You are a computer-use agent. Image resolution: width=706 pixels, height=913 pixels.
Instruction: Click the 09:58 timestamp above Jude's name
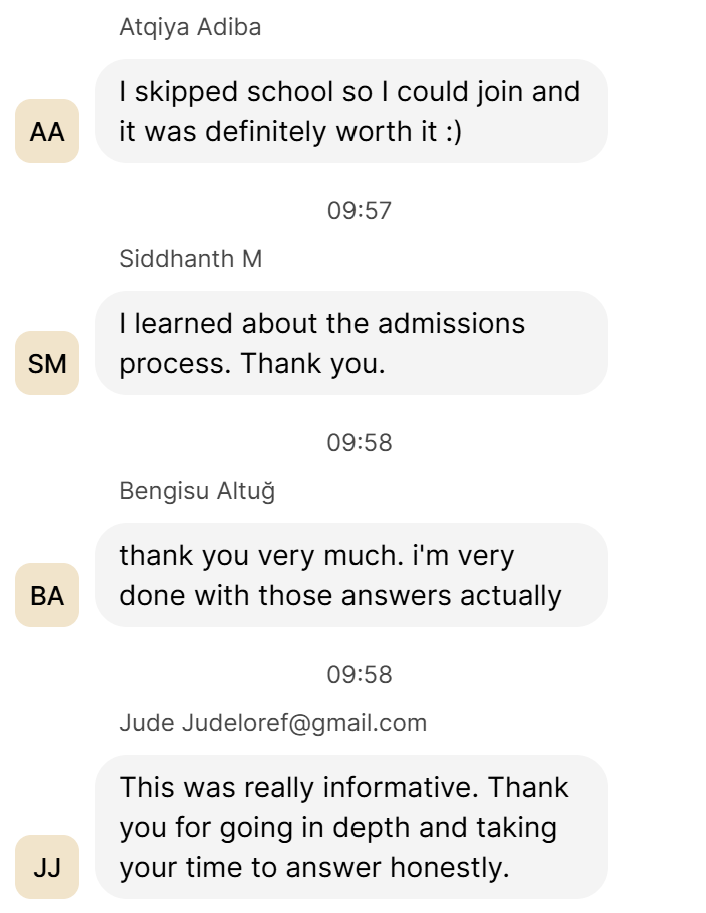click(359, 675)
